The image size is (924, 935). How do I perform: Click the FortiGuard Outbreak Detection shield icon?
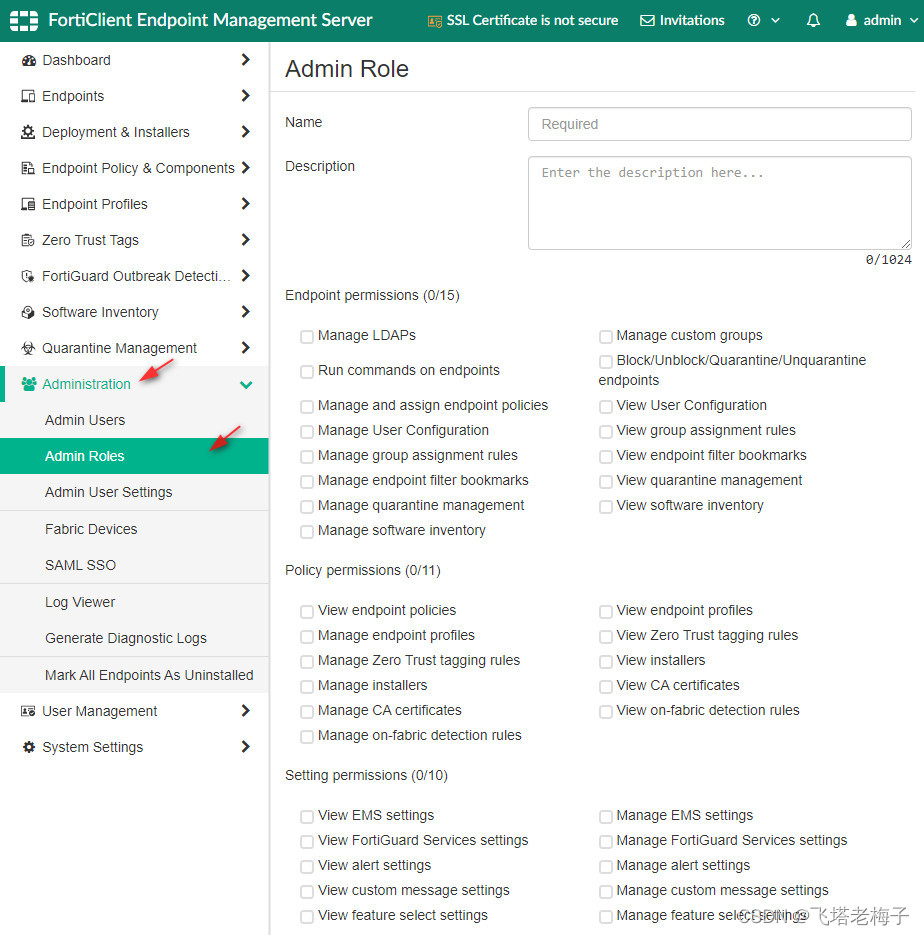click(x=28, y=276)
